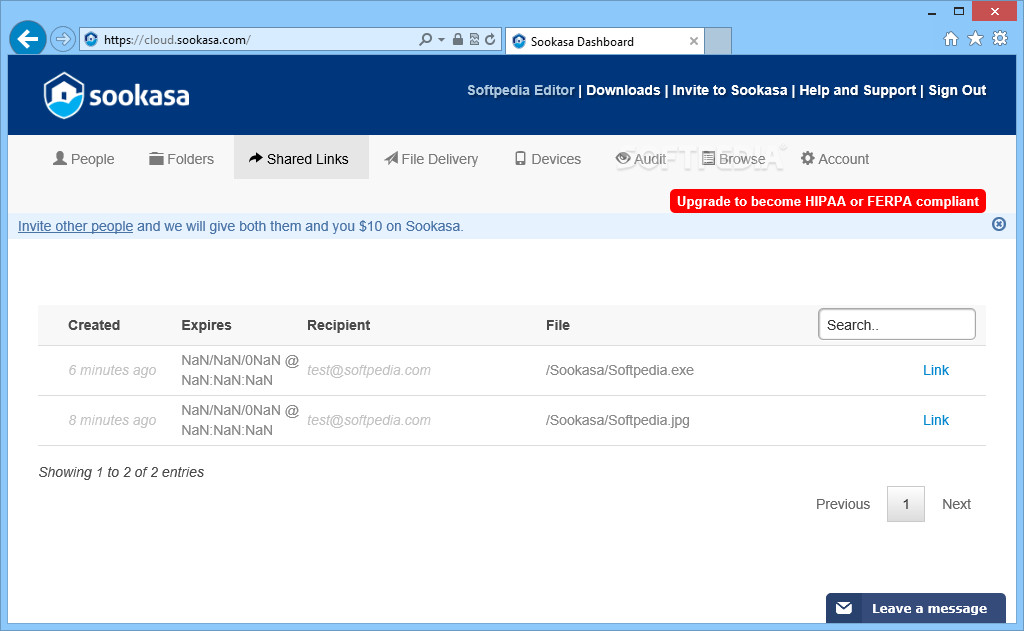This screenshot has height=631, width=1024.
Task: Open Link for Softpedia.exe row
Action: click(935, 370)
